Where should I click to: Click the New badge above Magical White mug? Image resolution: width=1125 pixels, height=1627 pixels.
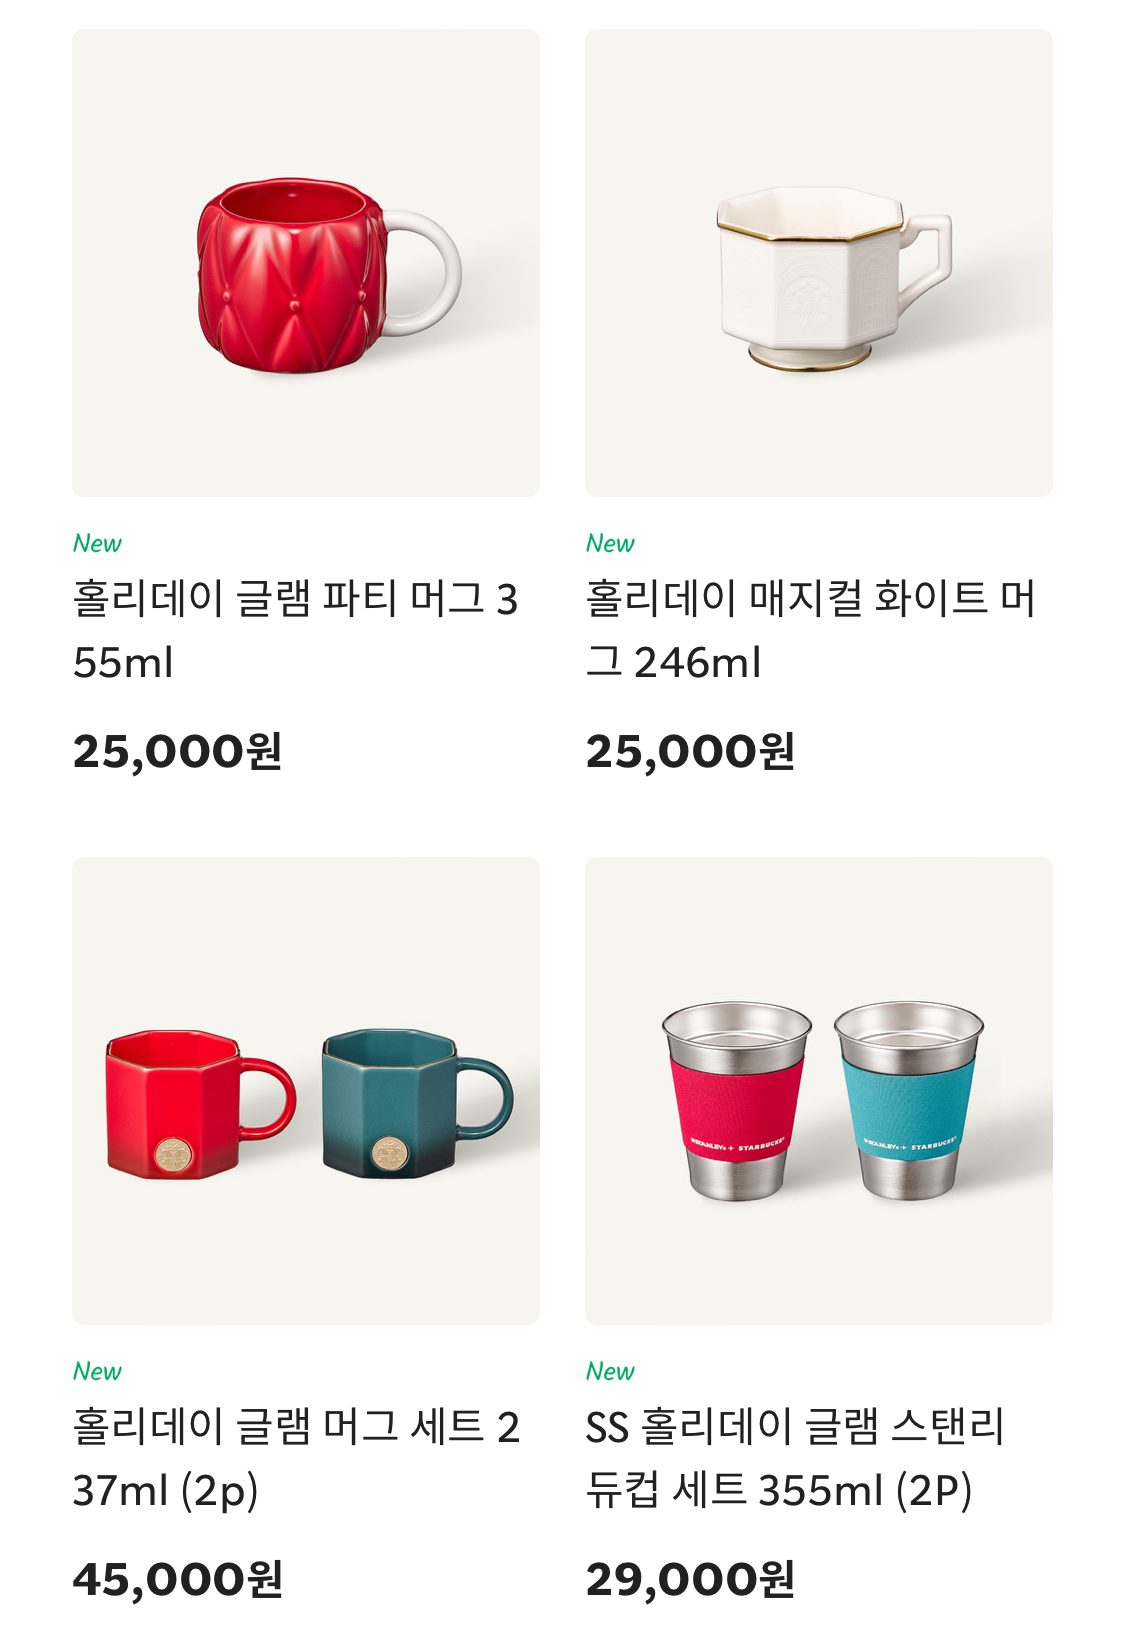tap(610, 543)
